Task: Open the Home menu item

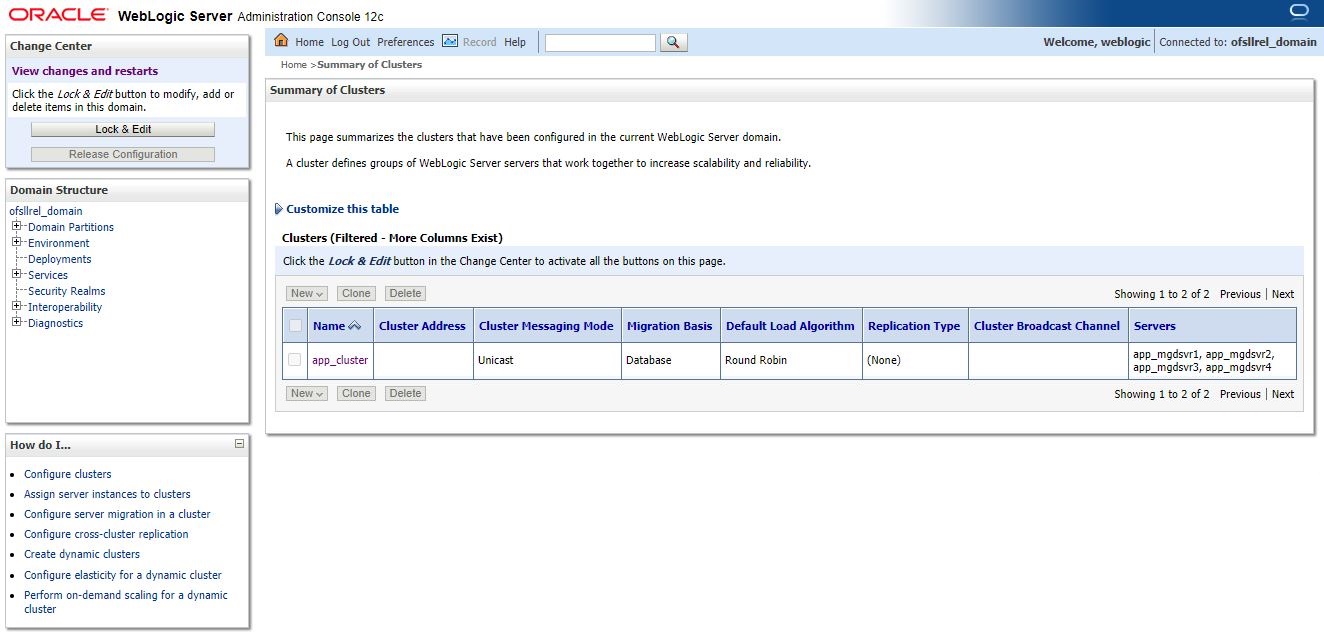Action: tap(309, 42)
